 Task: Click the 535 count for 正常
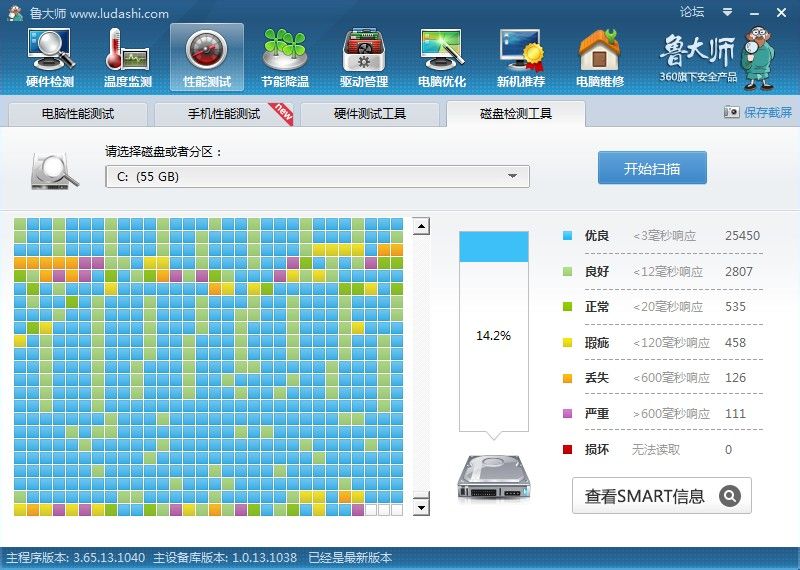click(x=735, y=307)
